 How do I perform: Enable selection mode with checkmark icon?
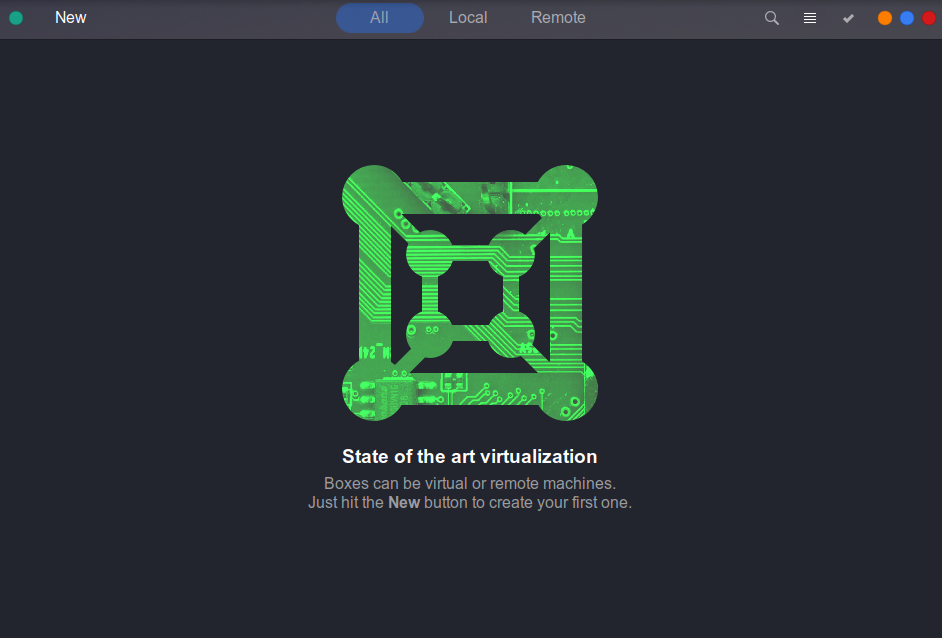[x=848, y=18]
